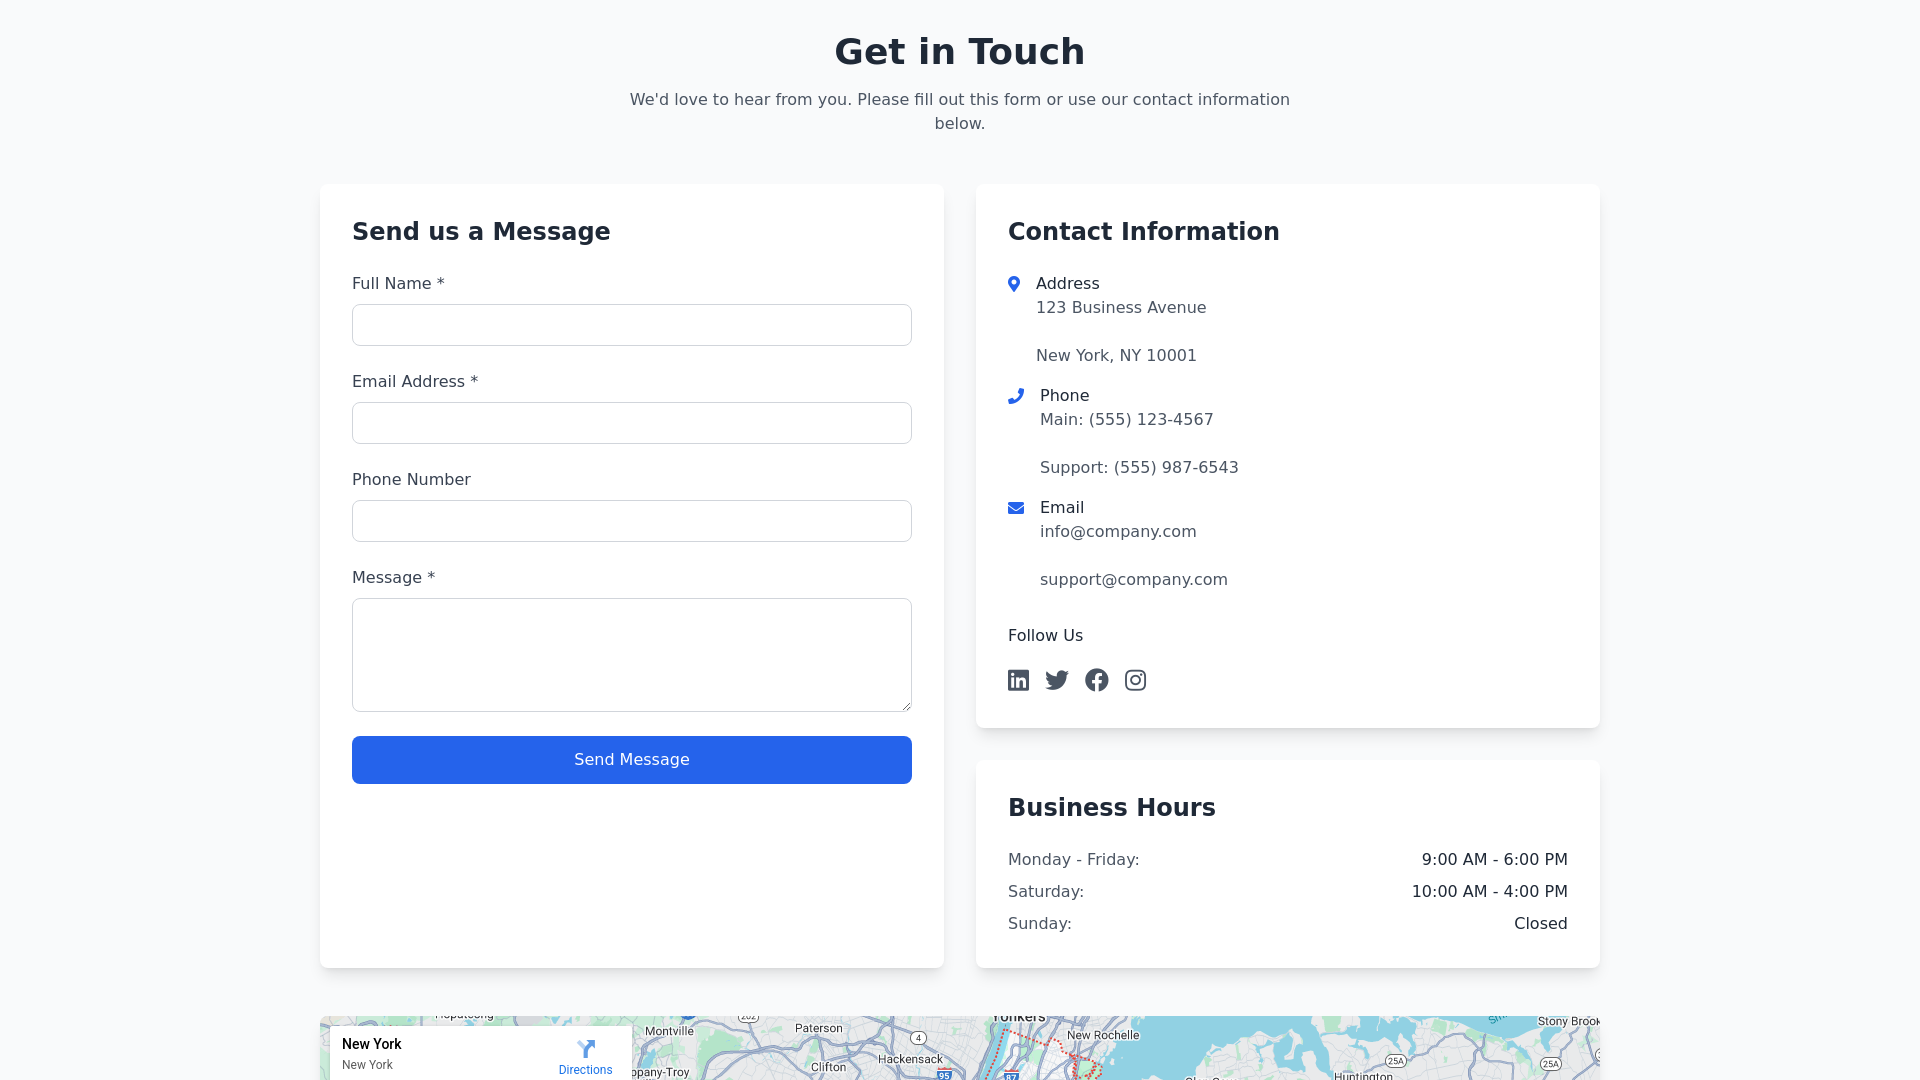The width and height of the screenshot is (1920, 1080).
Task: Click the map Directions arrow icon
Action: click(586, 1048)
